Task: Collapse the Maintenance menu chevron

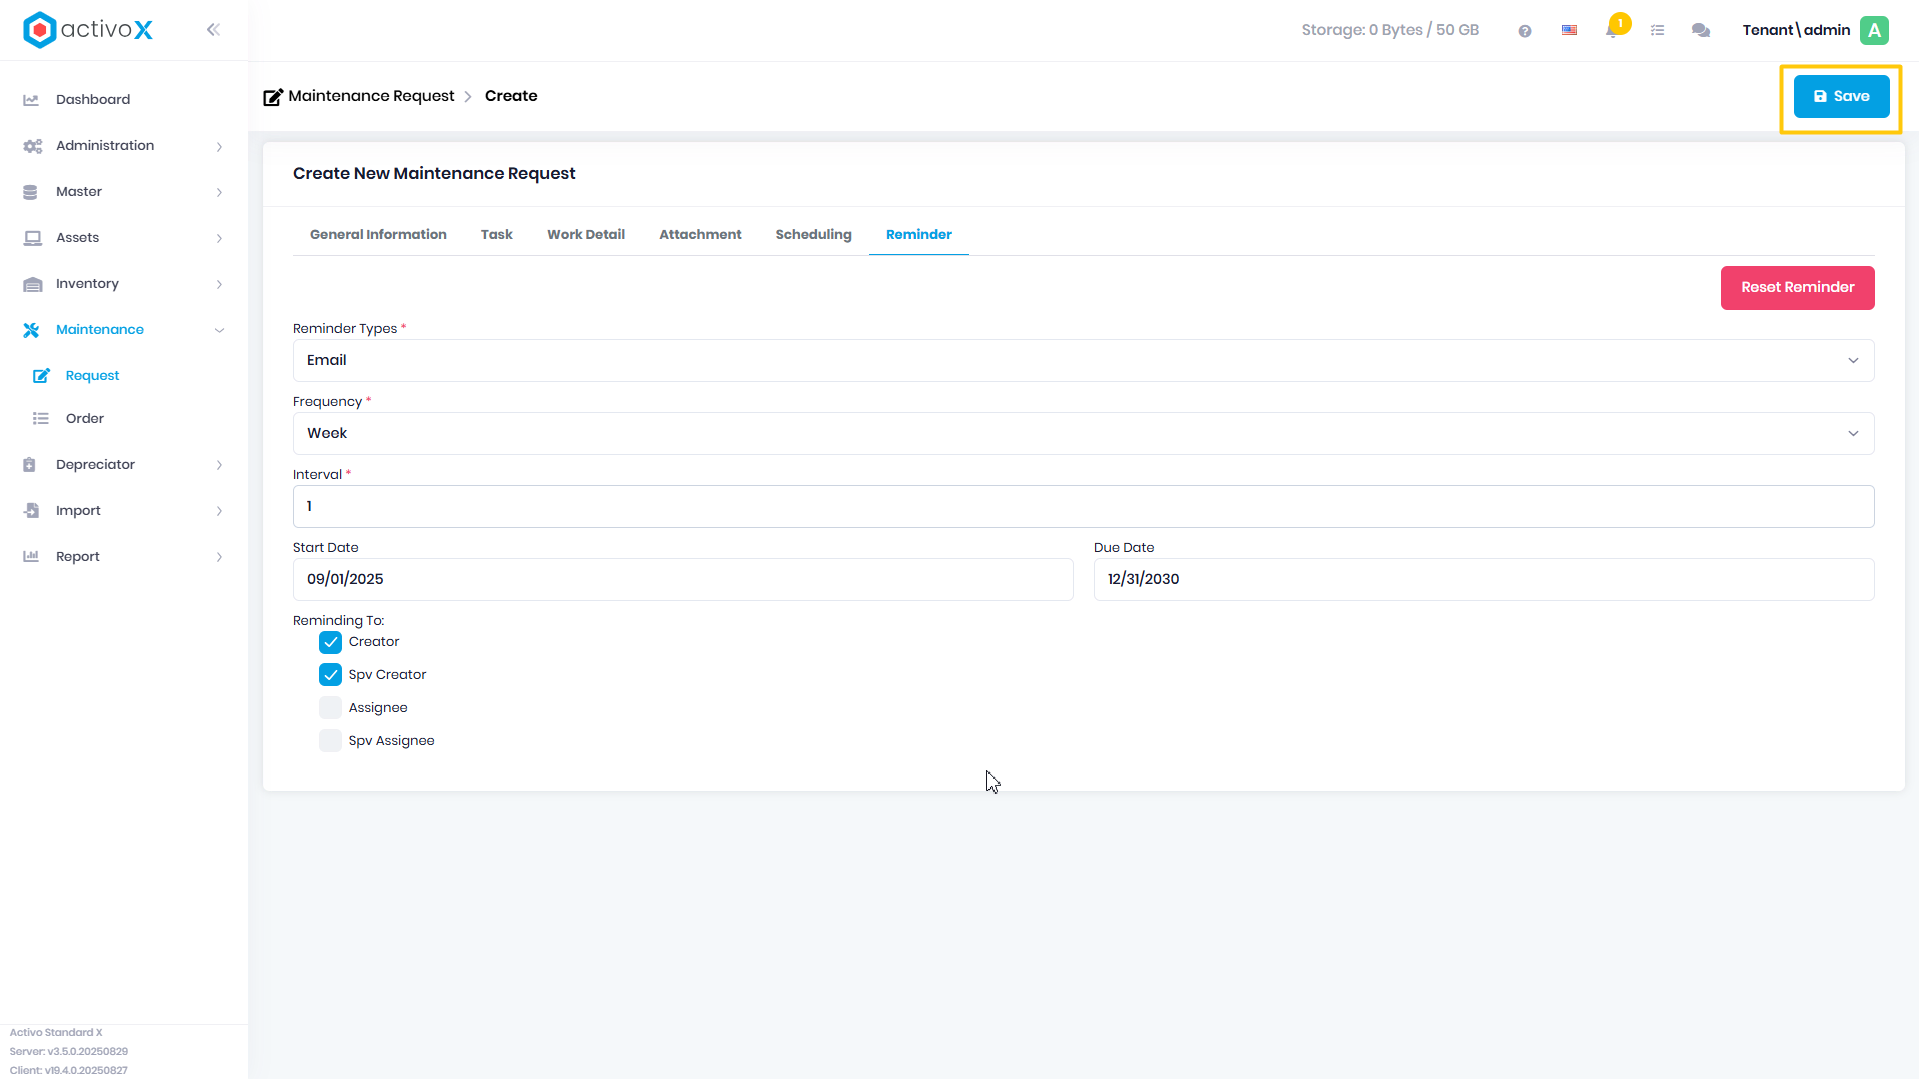Action: [219, 331]
